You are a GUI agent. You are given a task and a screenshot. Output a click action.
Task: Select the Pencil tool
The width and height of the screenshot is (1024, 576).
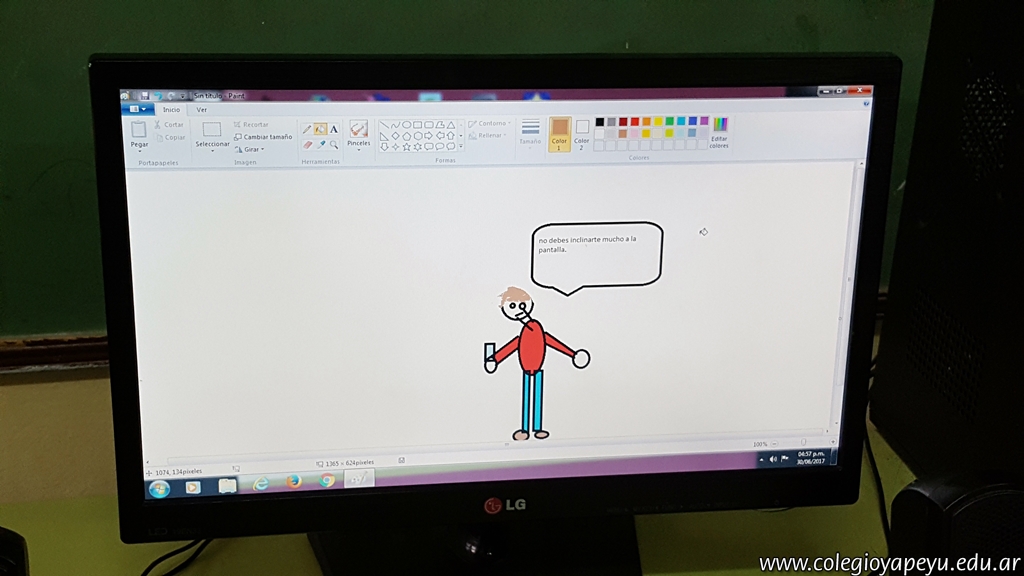coord(307,129)
